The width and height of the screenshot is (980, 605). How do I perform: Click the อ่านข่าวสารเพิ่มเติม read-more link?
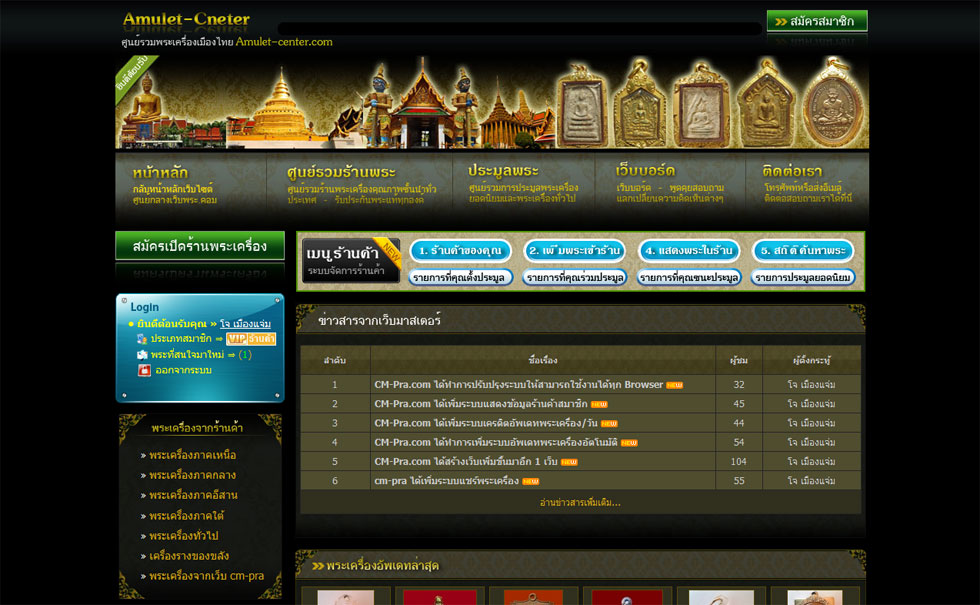tap(580, 502)
